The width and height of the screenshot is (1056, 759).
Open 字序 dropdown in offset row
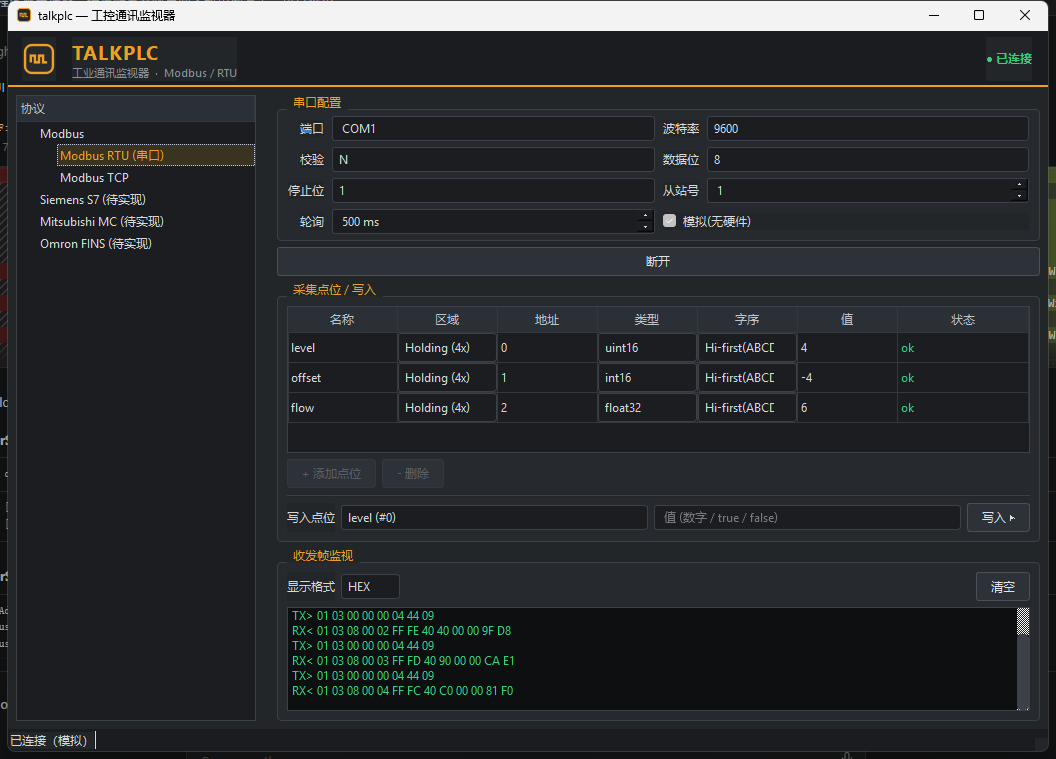click(748, 378)
